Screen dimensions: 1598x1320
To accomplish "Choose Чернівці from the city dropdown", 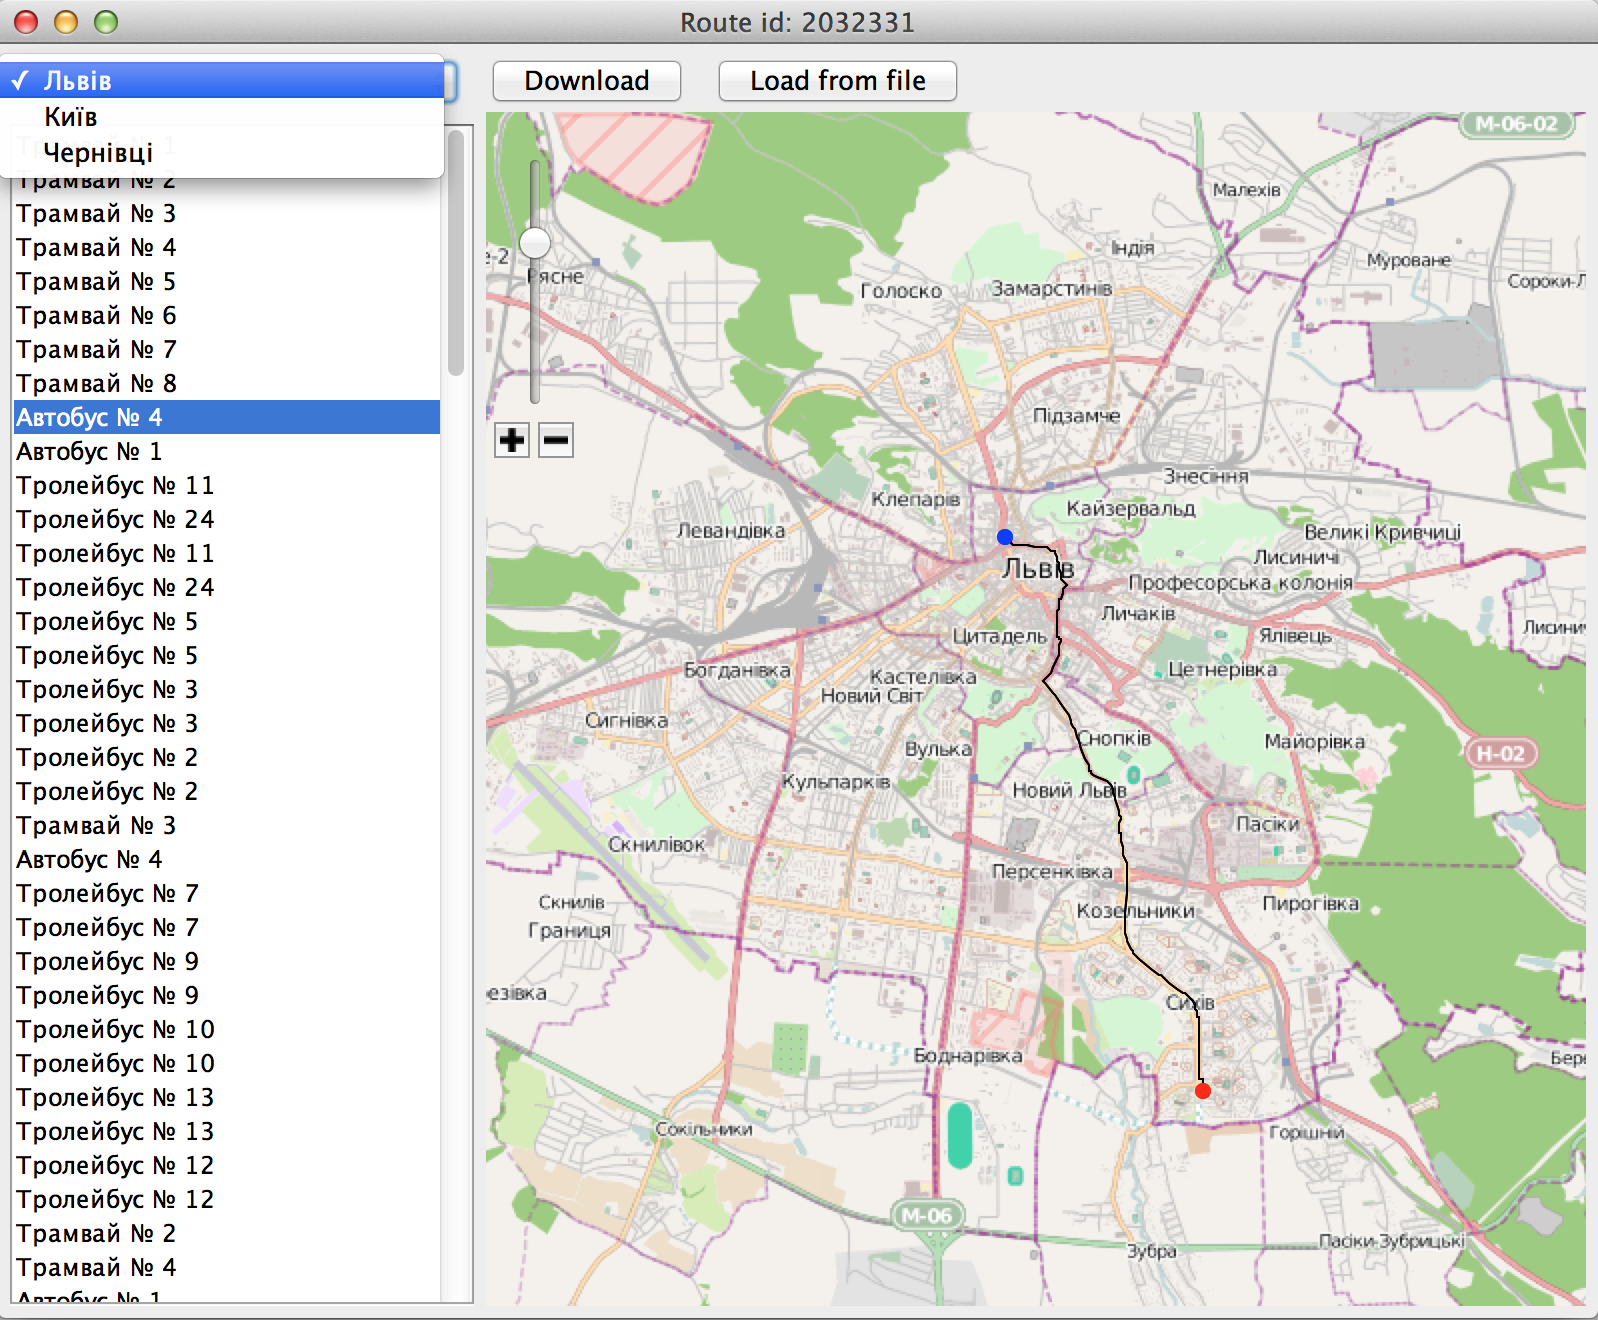I will tap(98, 153).
